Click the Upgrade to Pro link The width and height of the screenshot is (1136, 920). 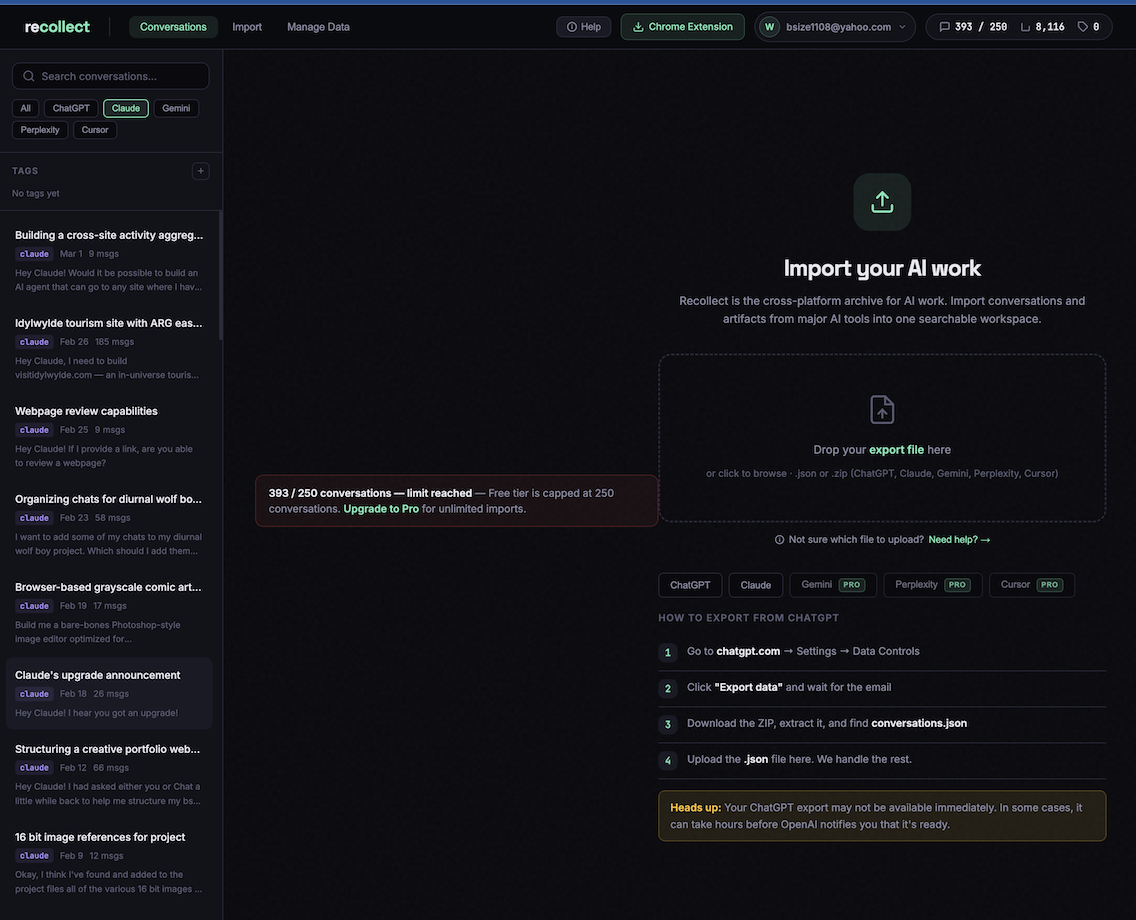381,509
